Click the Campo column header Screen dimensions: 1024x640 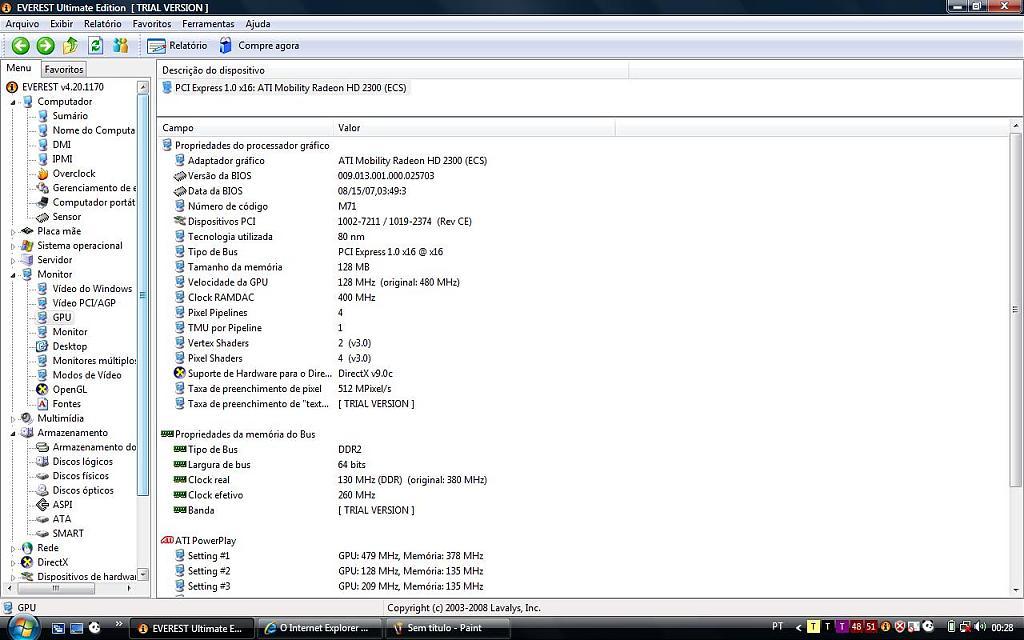[246, 128]
